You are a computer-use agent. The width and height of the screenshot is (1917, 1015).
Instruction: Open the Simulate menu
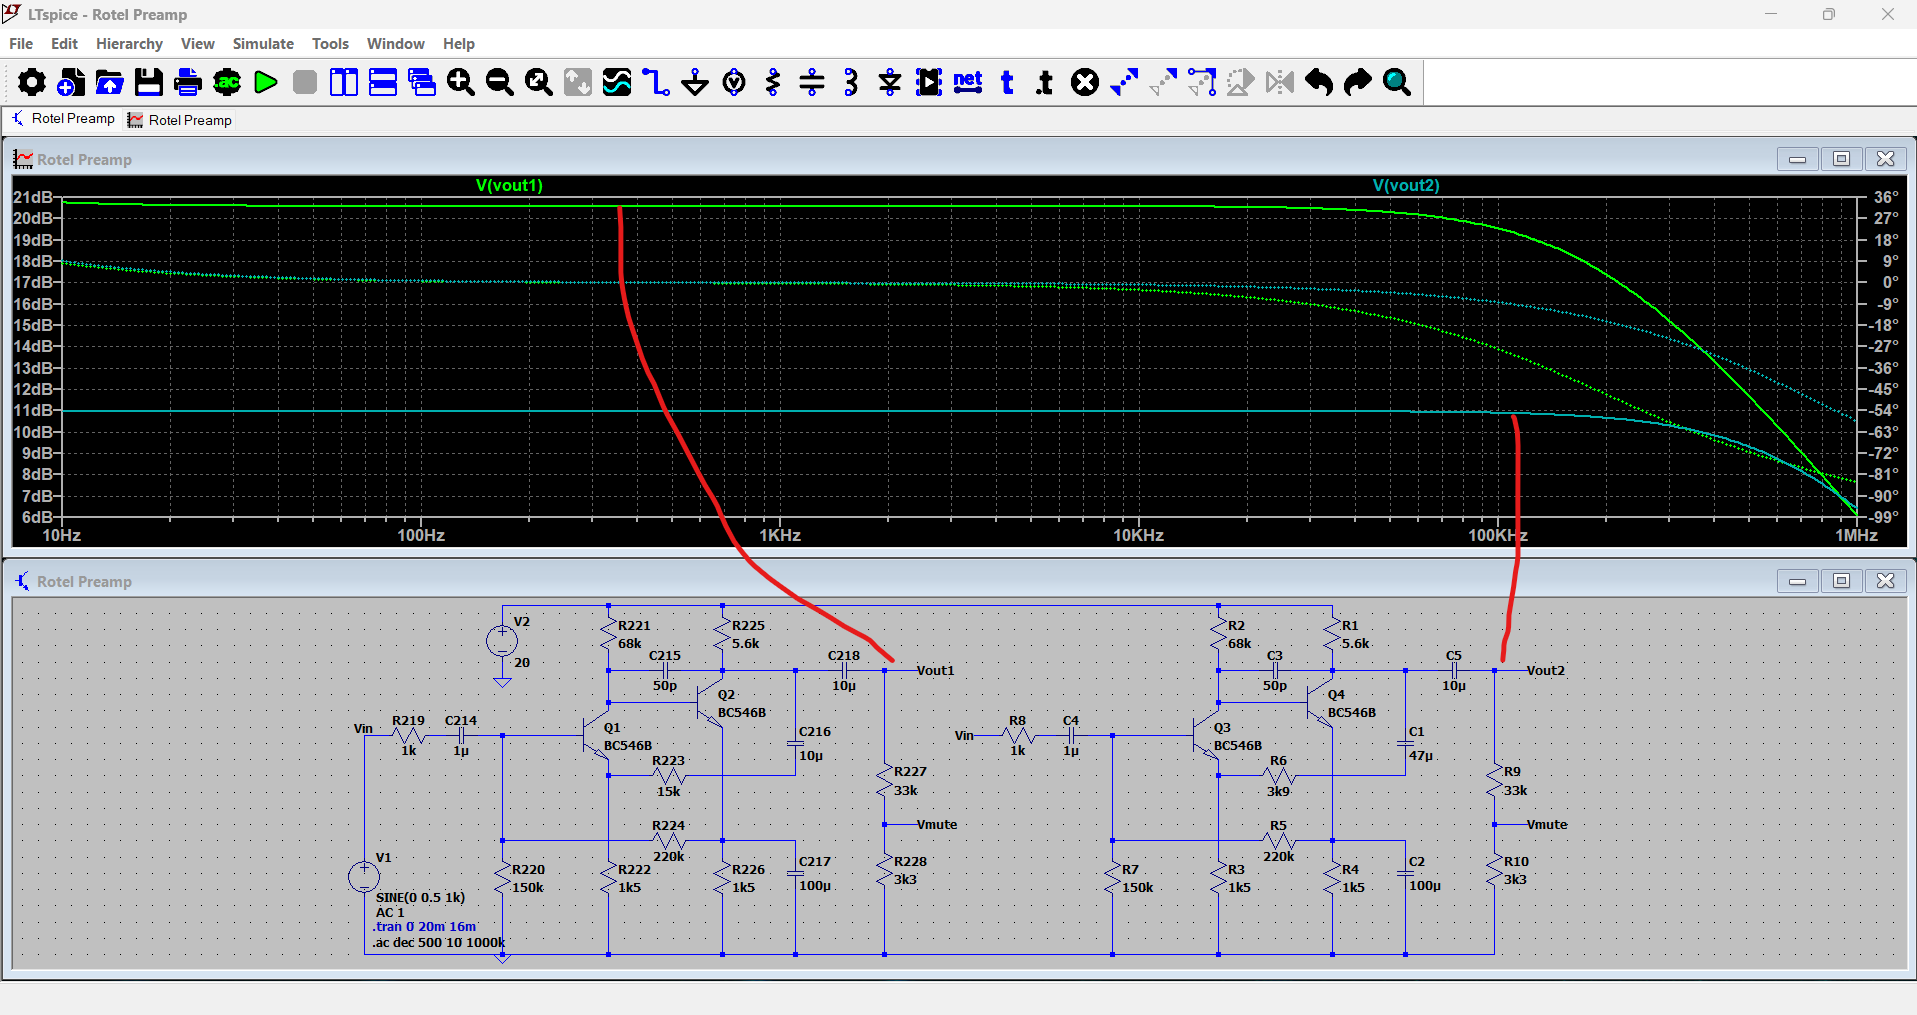click(x=263, y=44)
